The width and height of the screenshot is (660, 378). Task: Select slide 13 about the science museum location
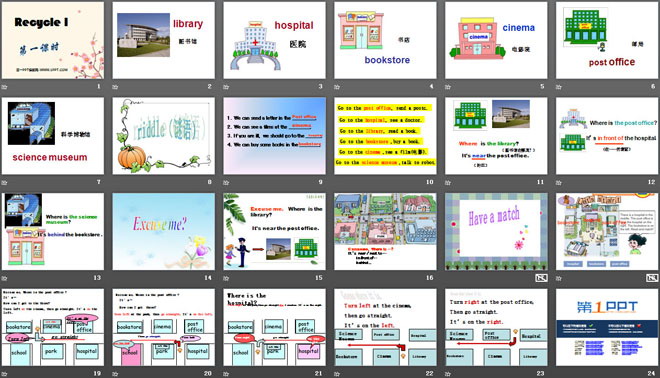[53, 232]
